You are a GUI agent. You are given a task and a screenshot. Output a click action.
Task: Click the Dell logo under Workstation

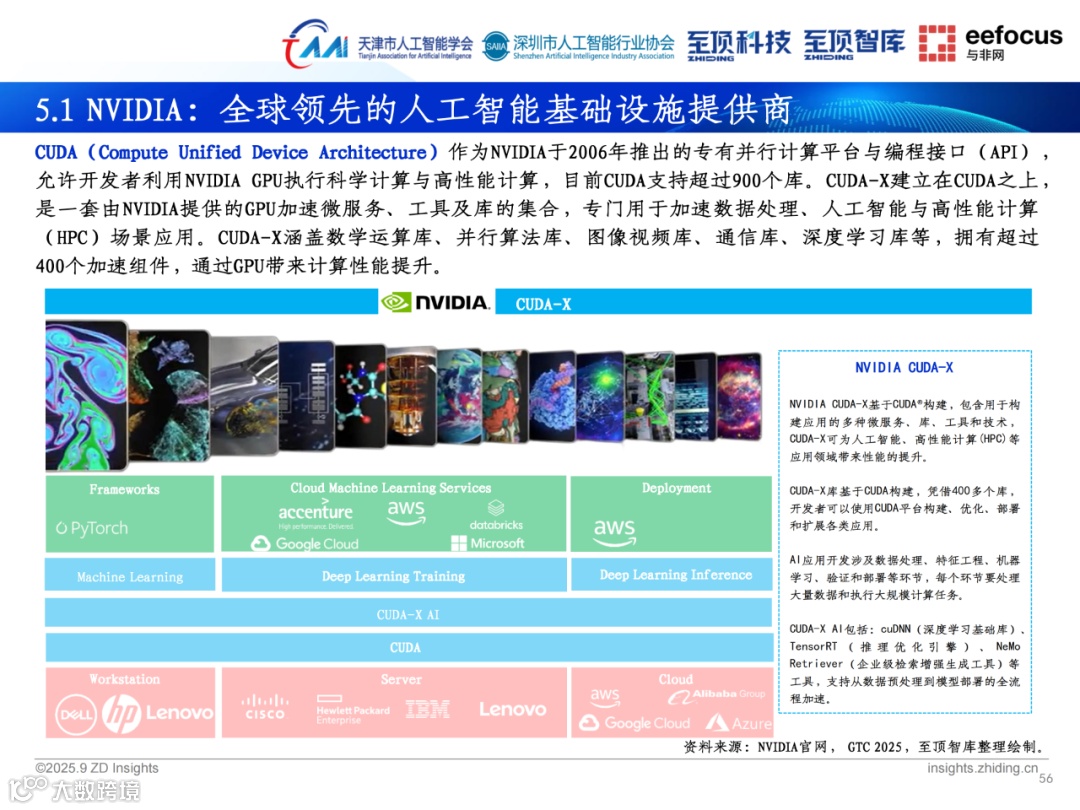pos(76,714)
